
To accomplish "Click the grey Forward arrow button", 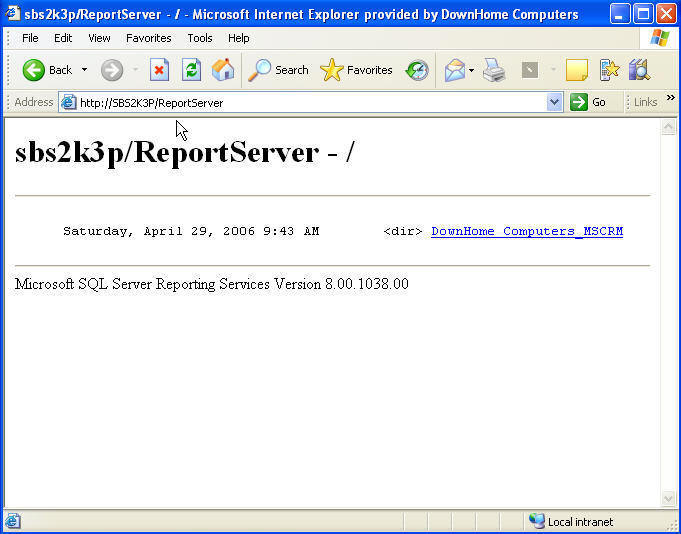I will (112, 70).
